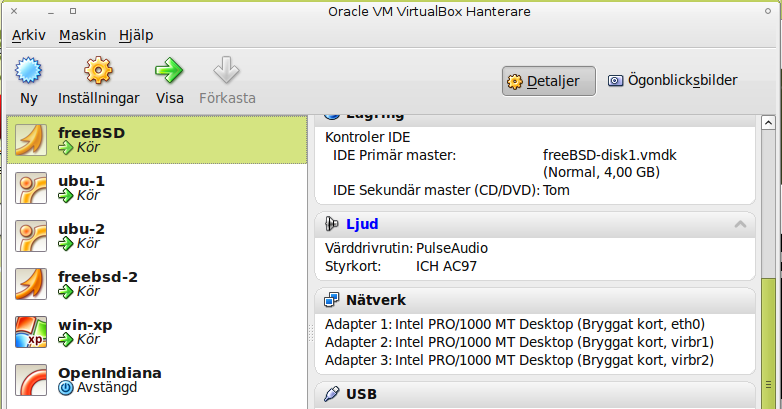Open the Maskin menu
782x409 pixels.
click(x=82, y=35)
